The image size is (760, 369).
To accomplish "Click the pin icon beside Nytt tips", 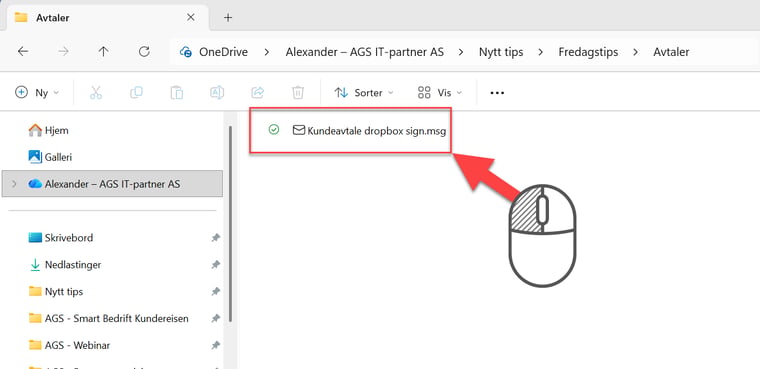I will click(215, 291).
